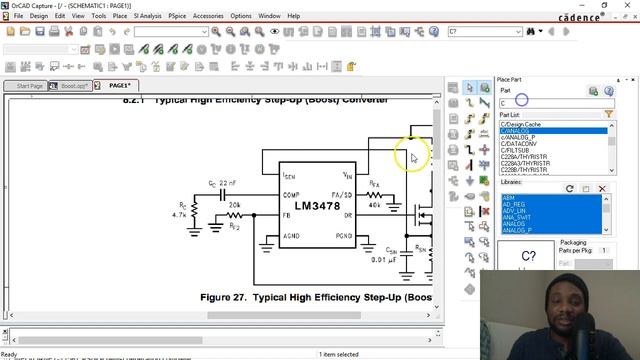Select the ANA_SWIT library
This screenshot has width=640, height=360.
coord(551,217)
